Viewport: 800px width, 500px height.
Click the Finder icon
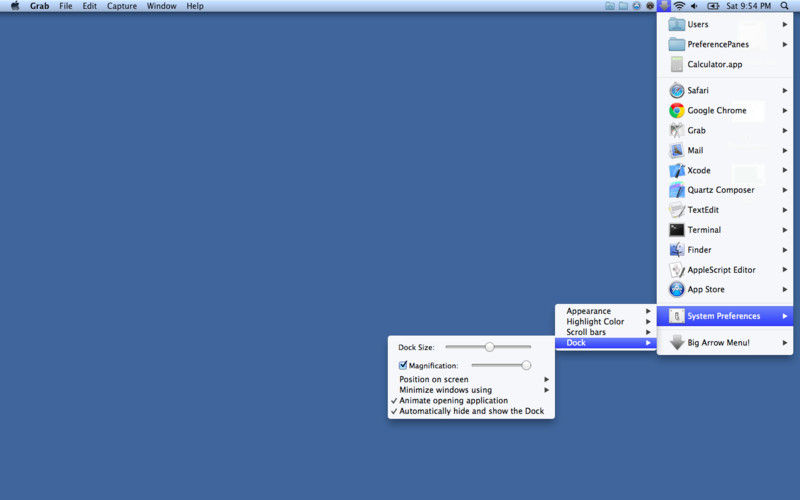pyautogui.click(x=677, y=249)
